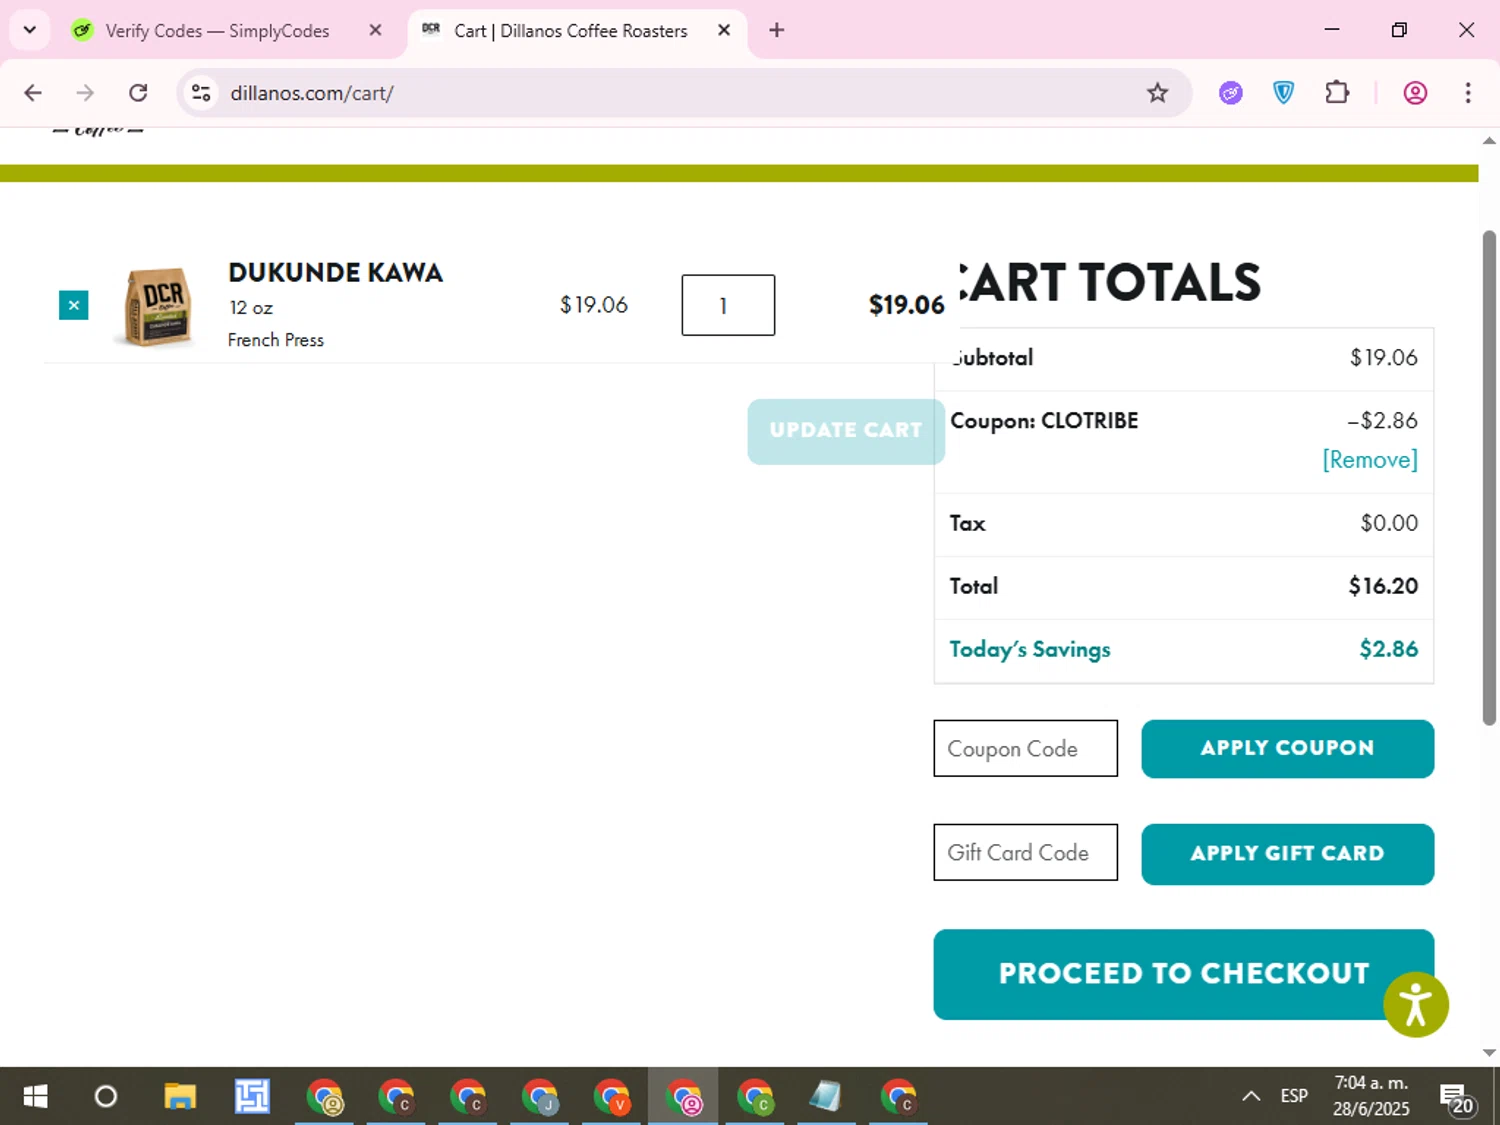The image size is (1500, 1125).
Task: Open the Chrome icon with V badge
Action: [x=612, y=1097]
